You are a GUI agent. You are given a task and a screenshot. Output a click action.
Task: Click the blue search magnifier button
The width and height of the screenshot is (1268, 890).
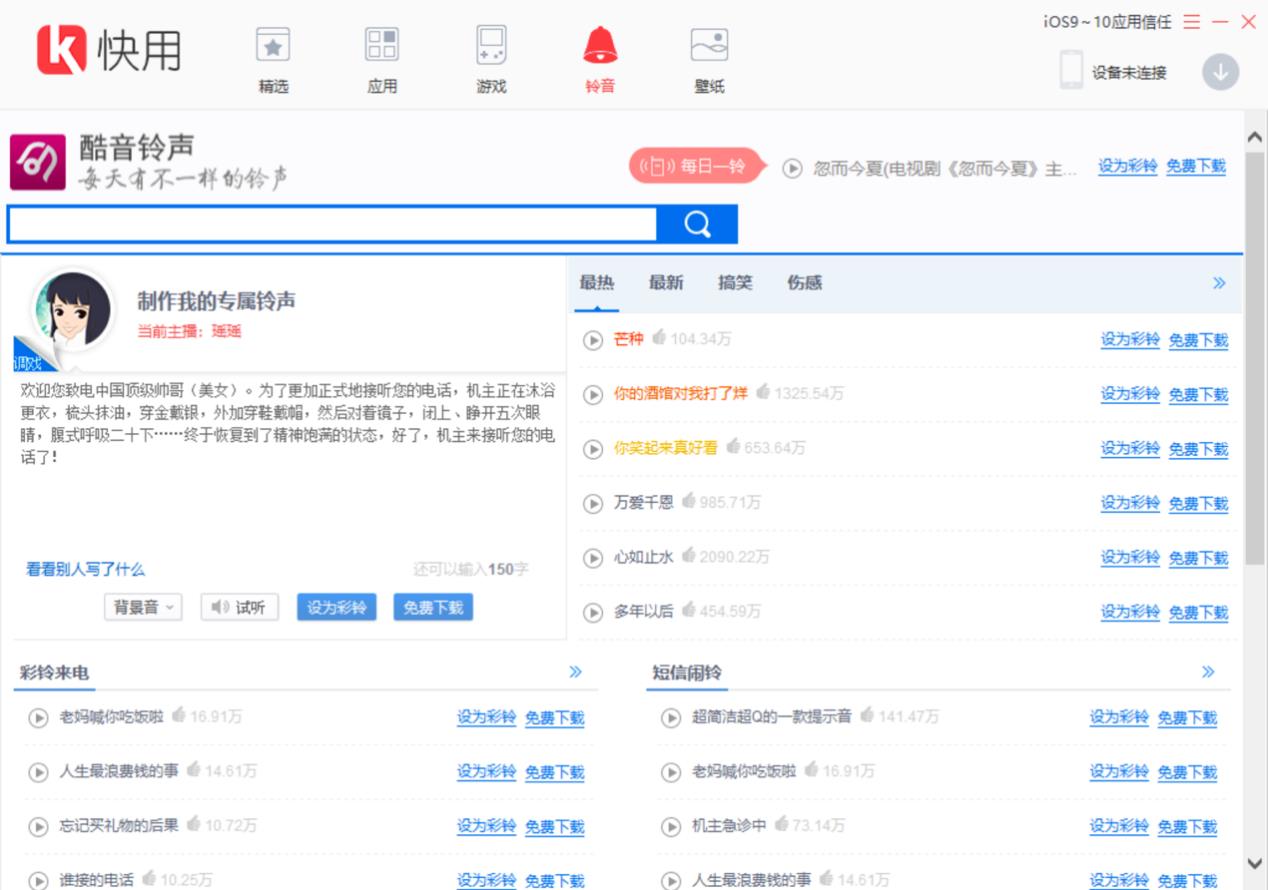pos(697,224)
